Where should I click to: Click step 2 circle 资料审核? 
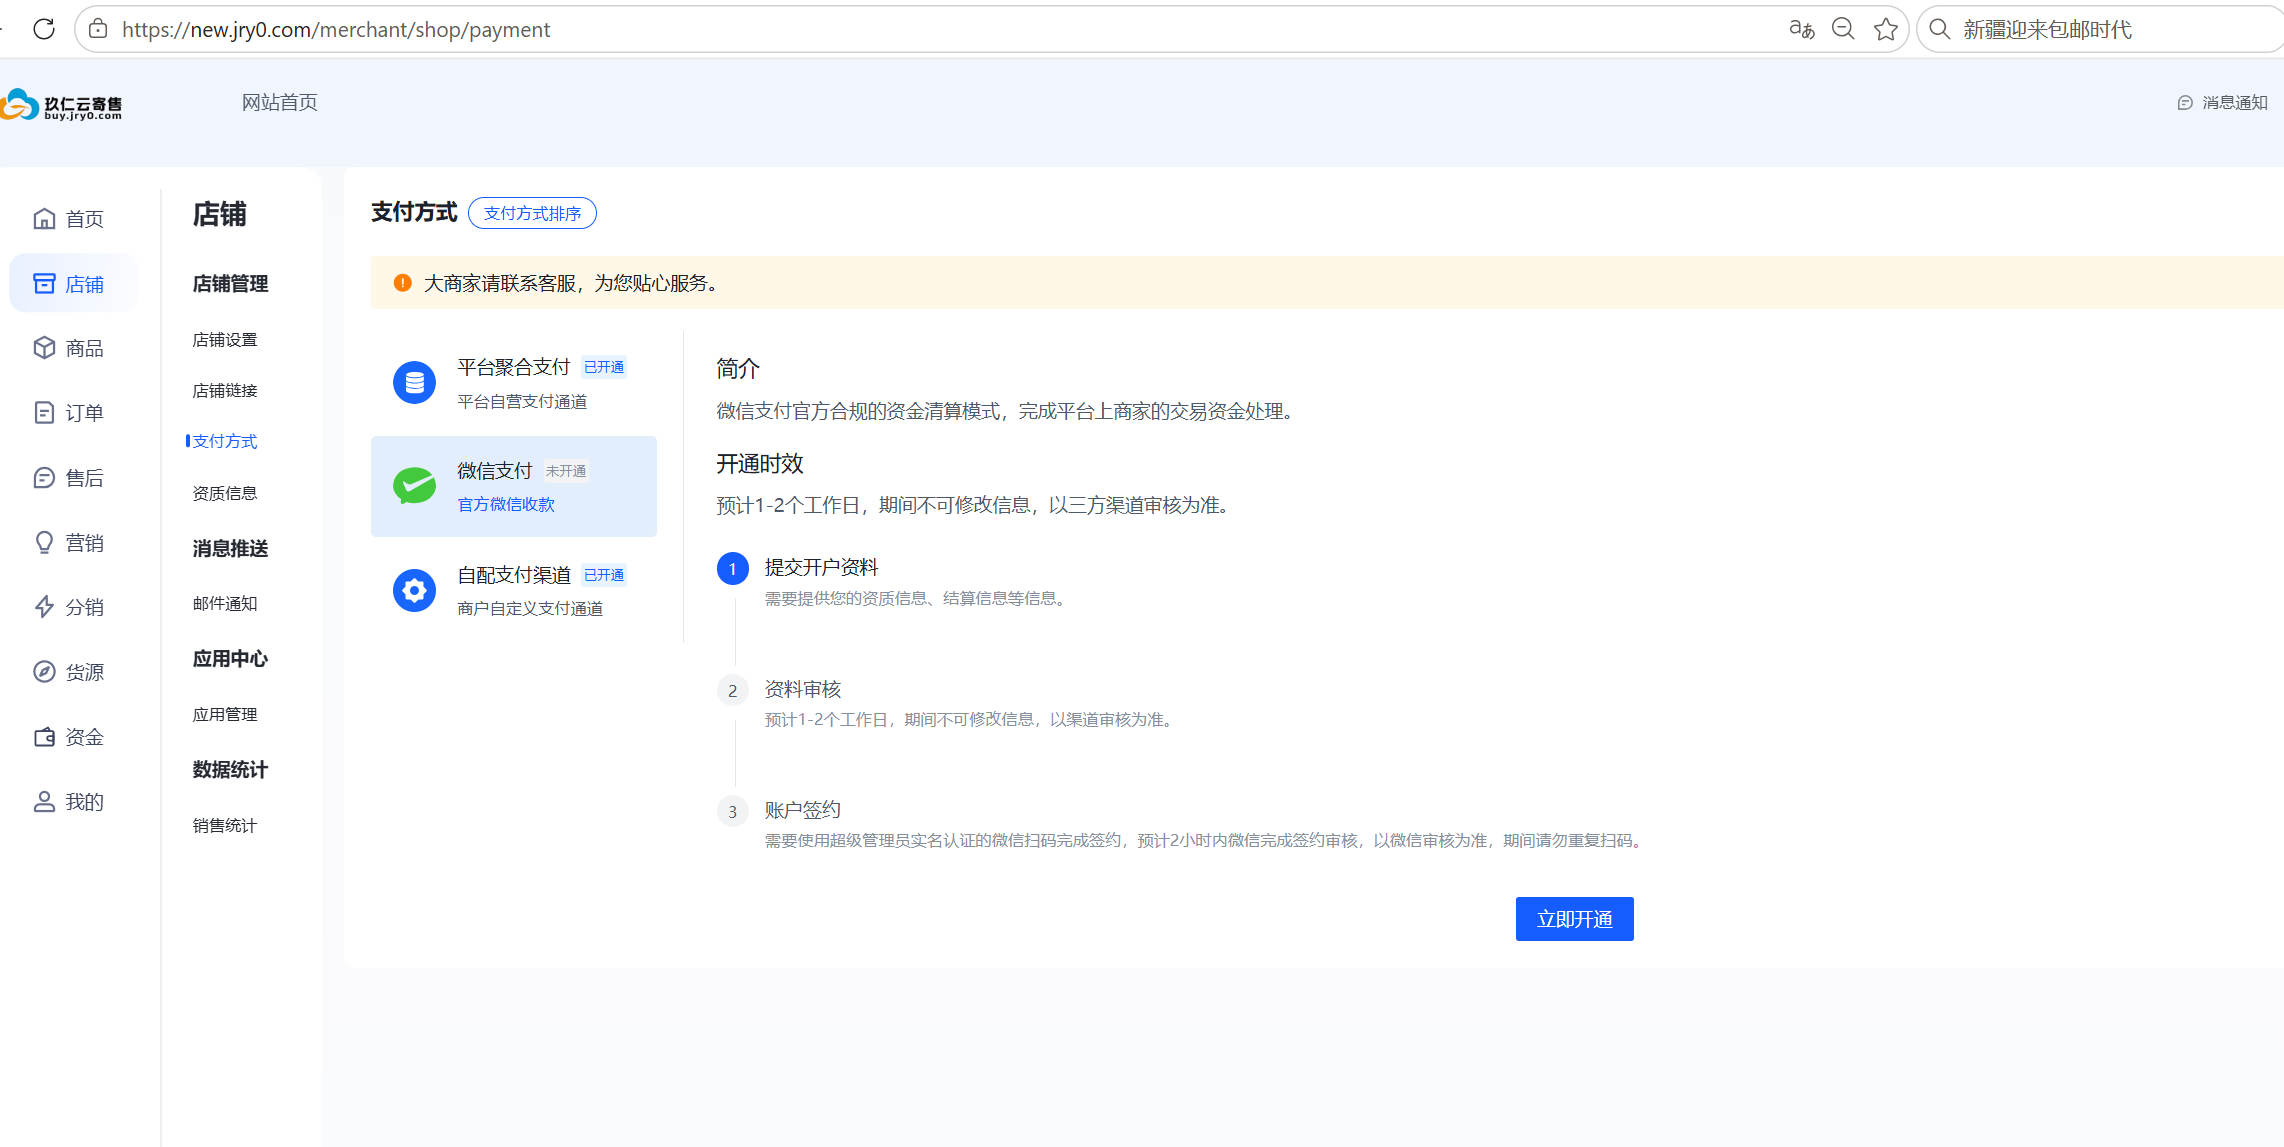pos(733,690)
